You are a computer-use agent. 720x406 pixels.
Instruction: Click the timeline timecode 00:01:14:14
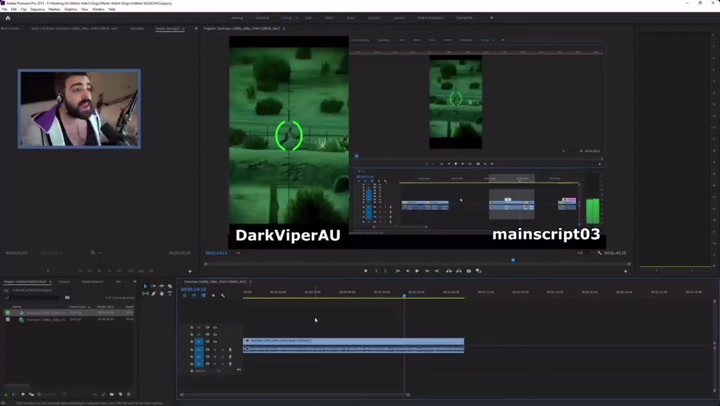[193, 289]
